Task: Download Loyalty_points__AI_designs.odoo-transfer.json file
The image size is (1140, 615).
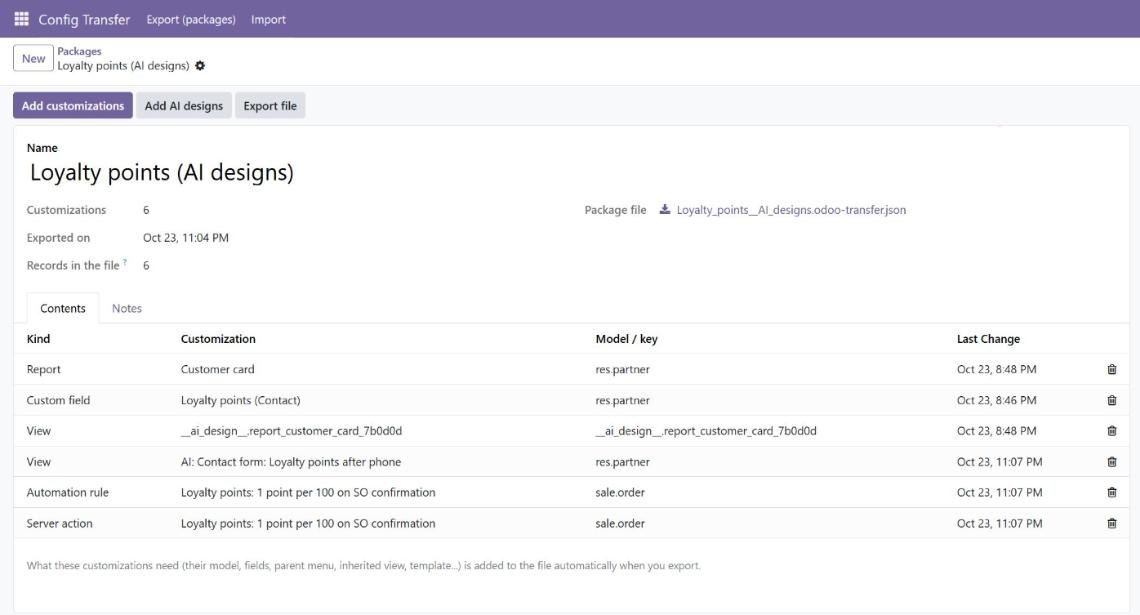Action: tap(791, 210)
